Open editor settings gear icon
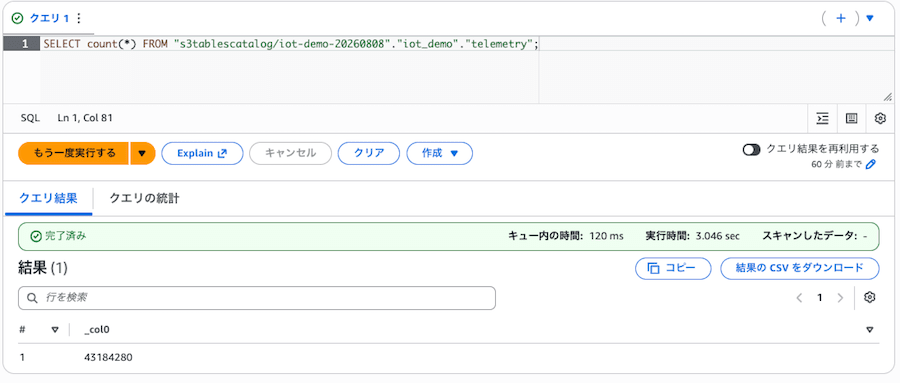This screenshot has height=383, width=900. 880,118
